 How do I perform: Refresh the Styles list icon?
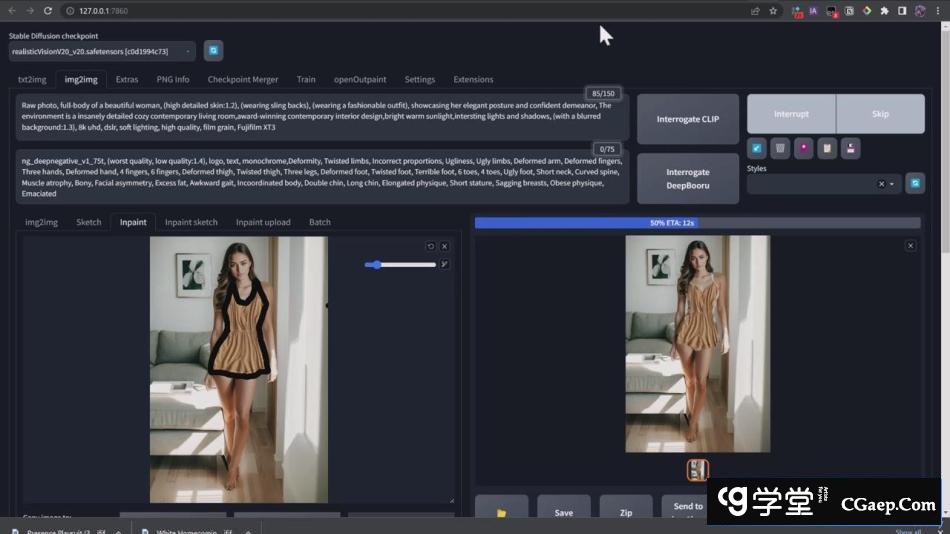click(915, 184)
